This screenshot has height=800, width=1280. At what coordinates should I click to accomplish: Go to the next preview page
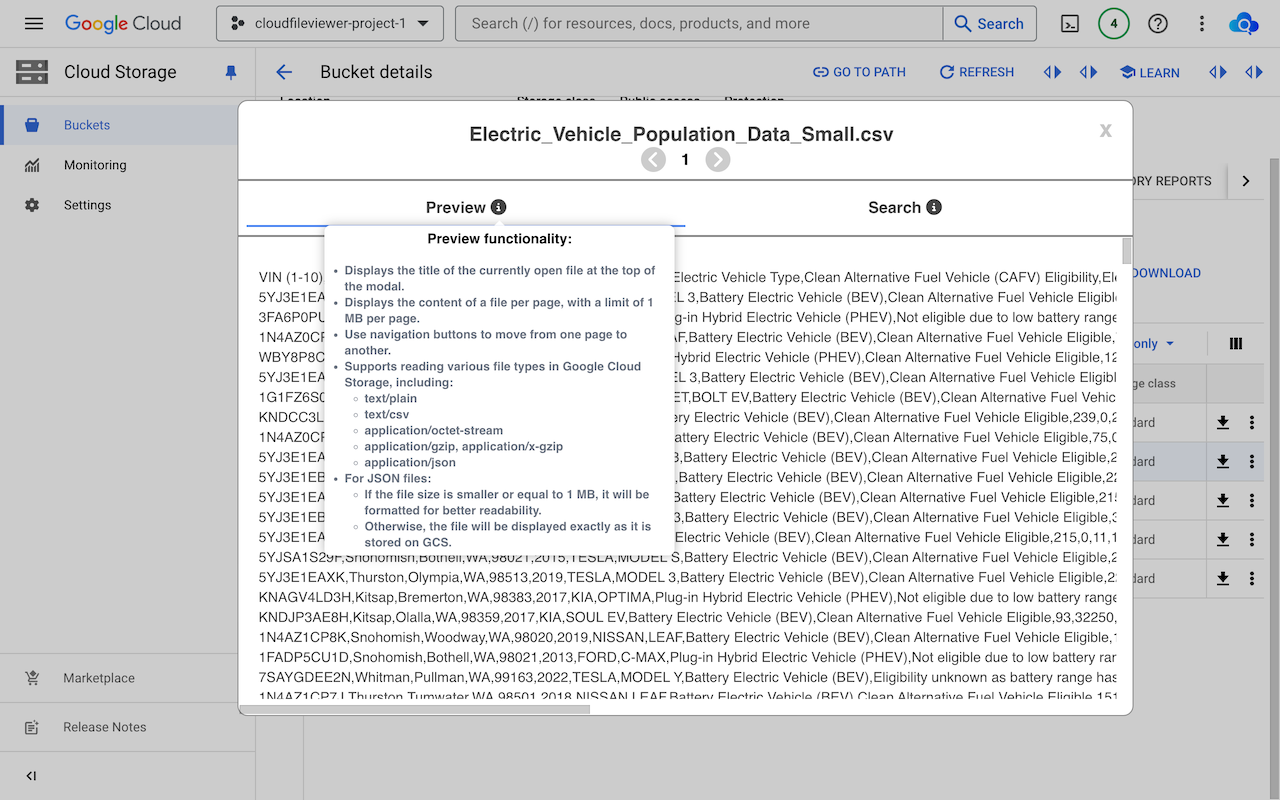[717, 158]
